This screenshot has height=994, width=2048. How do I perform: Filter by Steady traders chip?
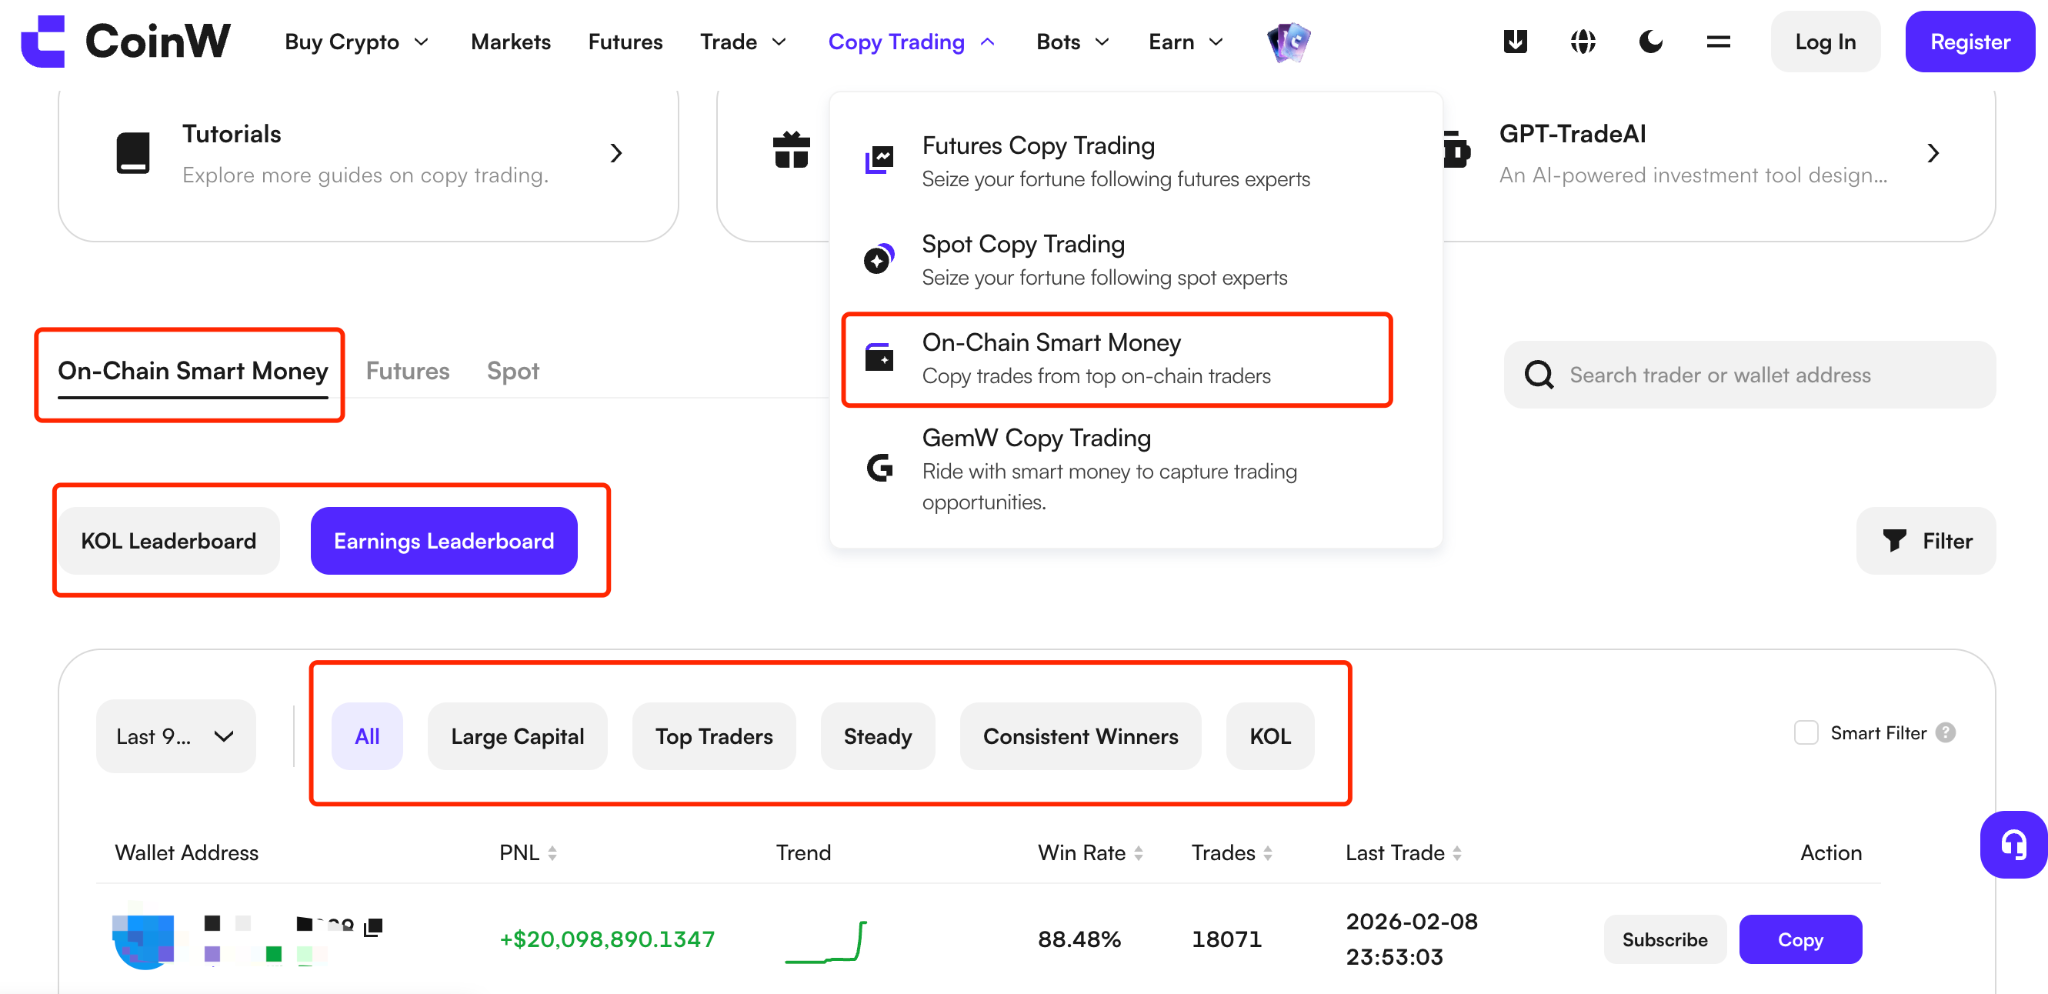click(878, 737)
